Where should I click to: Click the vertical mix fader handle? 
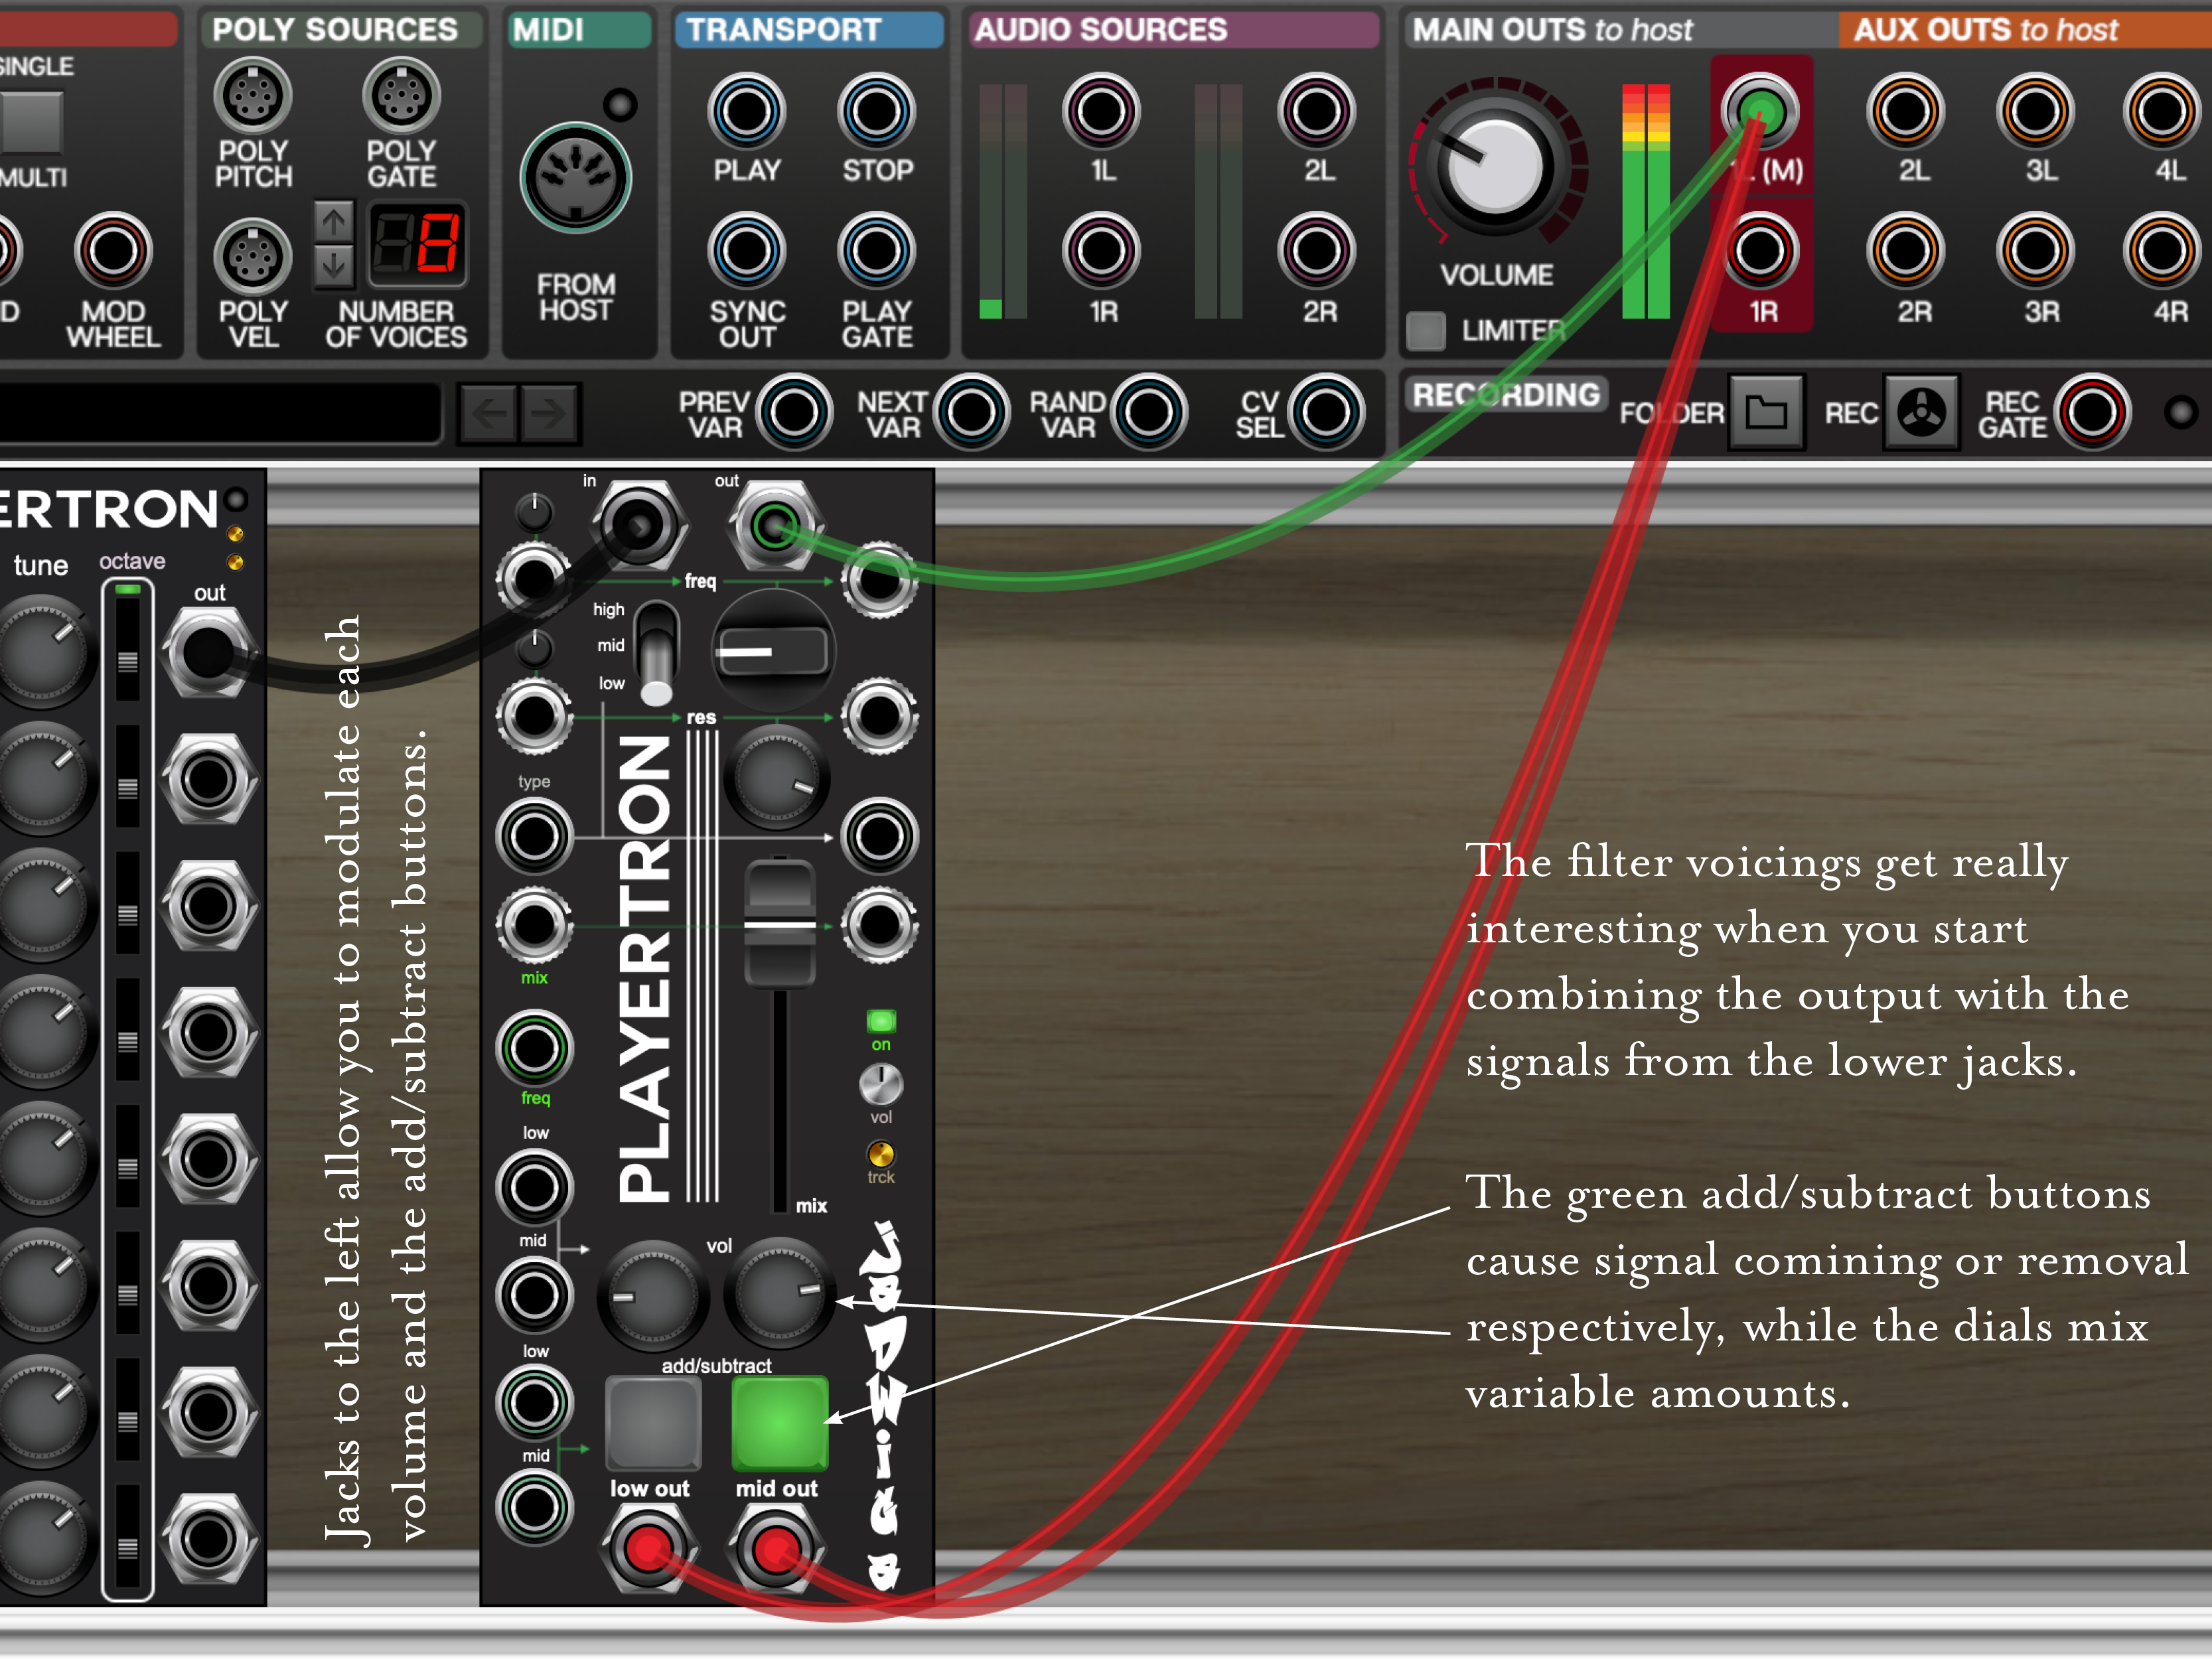(779, 924)
